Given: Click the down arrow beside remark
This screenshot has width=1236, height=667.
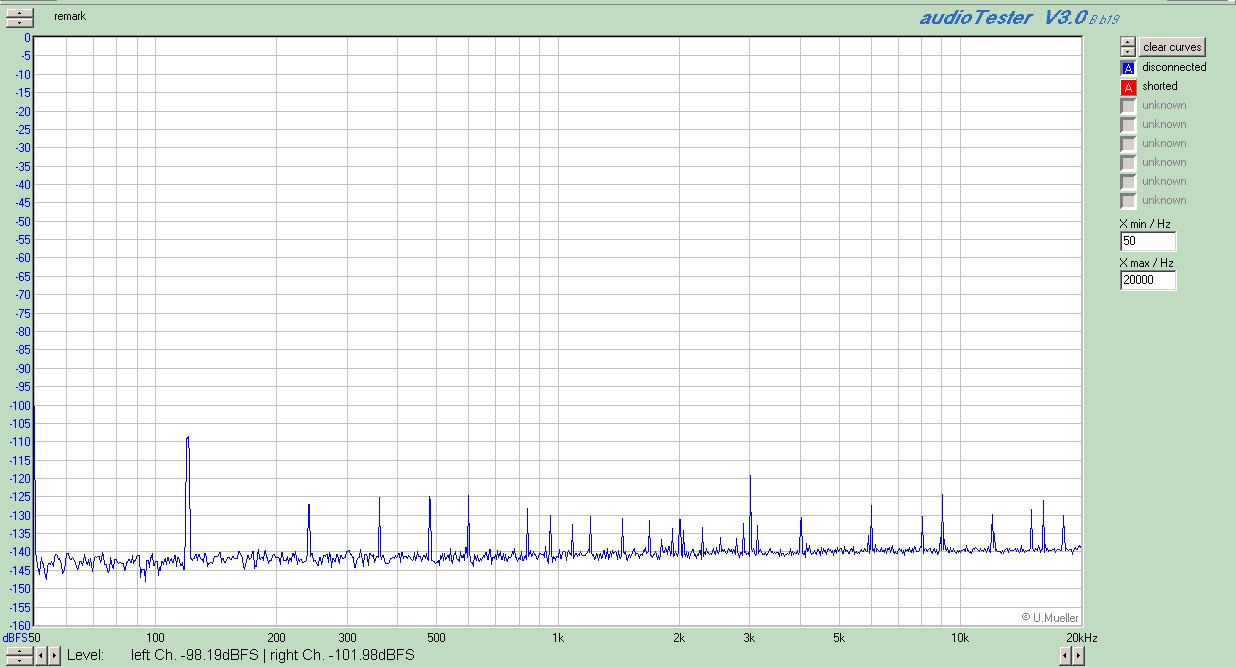Looking at the screenshot, I should coord(19,21).
